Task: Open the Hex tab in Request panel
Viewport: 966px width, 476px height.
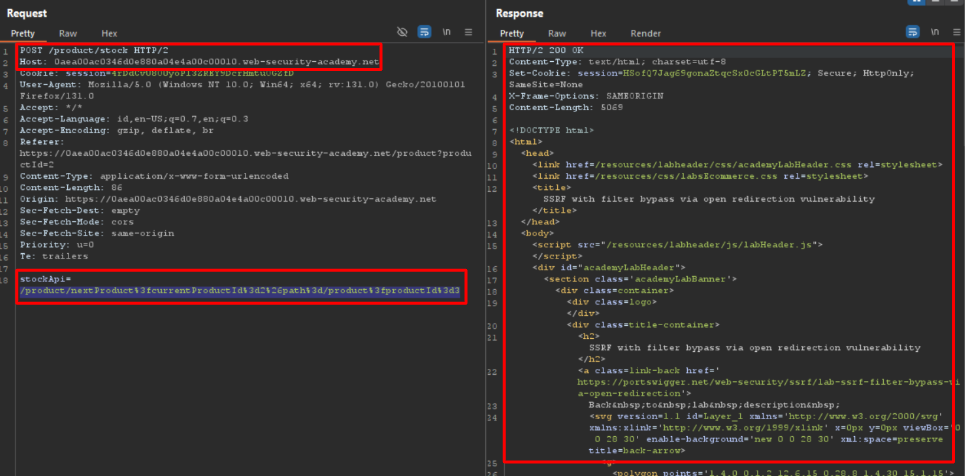Action: (109, 33)
